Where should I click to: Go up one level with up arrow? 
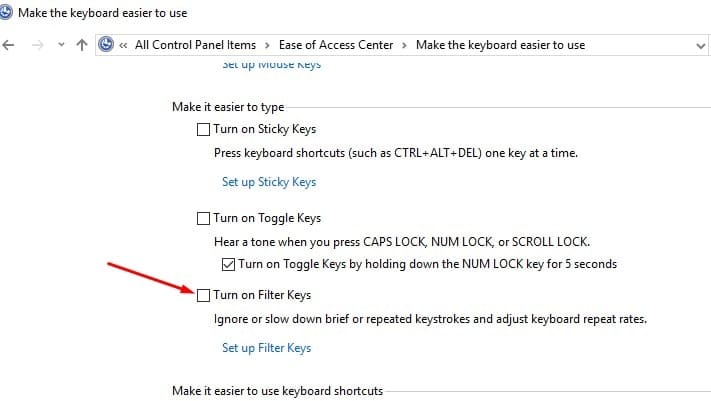pyautogui.click(x=82, y=45)
